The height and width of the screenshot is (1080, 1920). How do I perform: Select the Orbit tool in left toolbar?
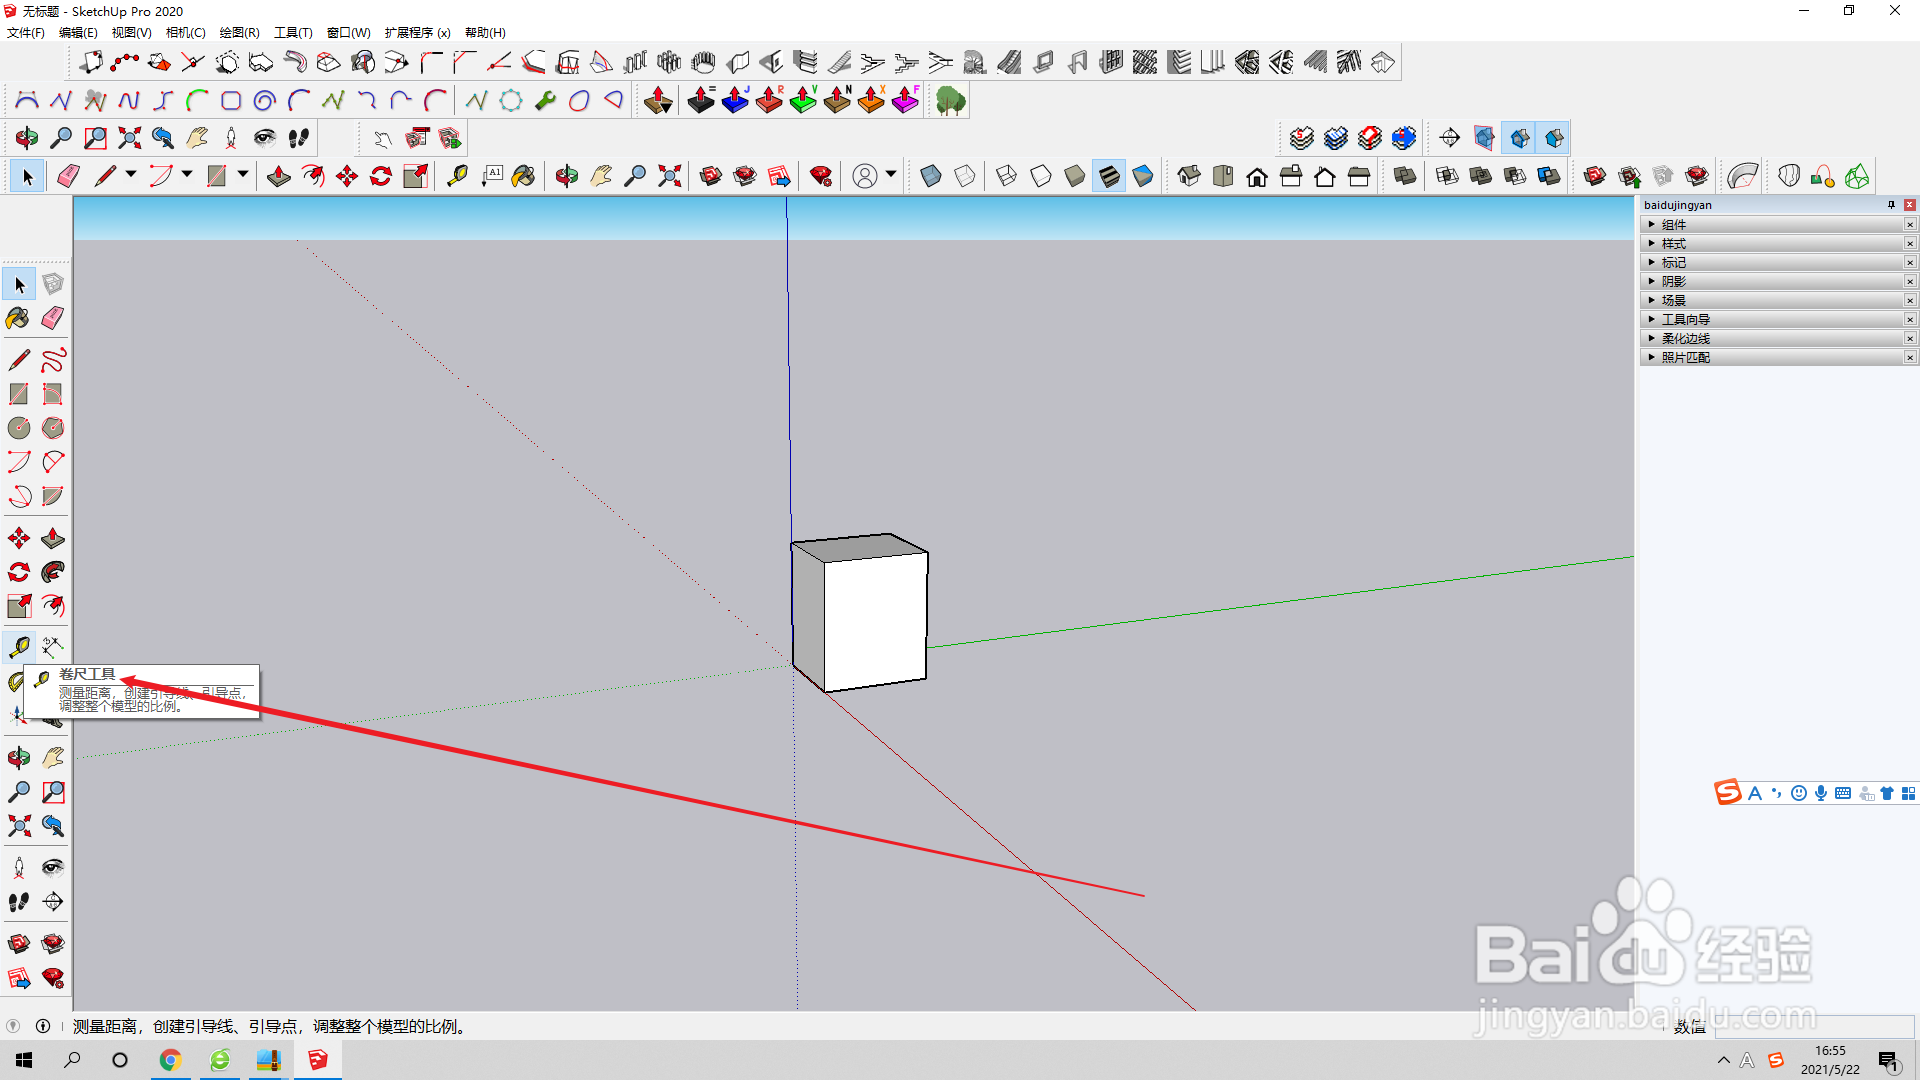pos(19,758)
